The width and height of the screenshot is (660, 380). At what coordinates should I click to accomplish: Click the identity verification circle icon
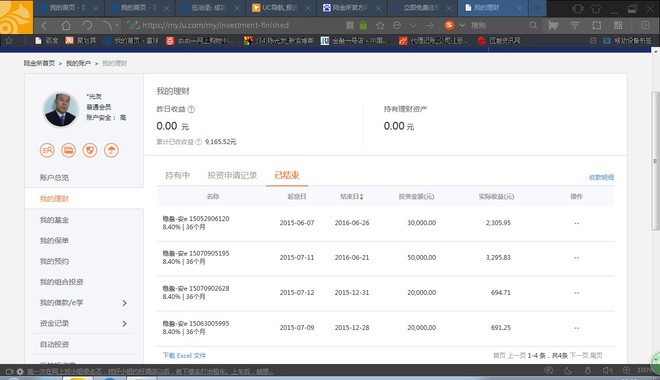[47, 150]
